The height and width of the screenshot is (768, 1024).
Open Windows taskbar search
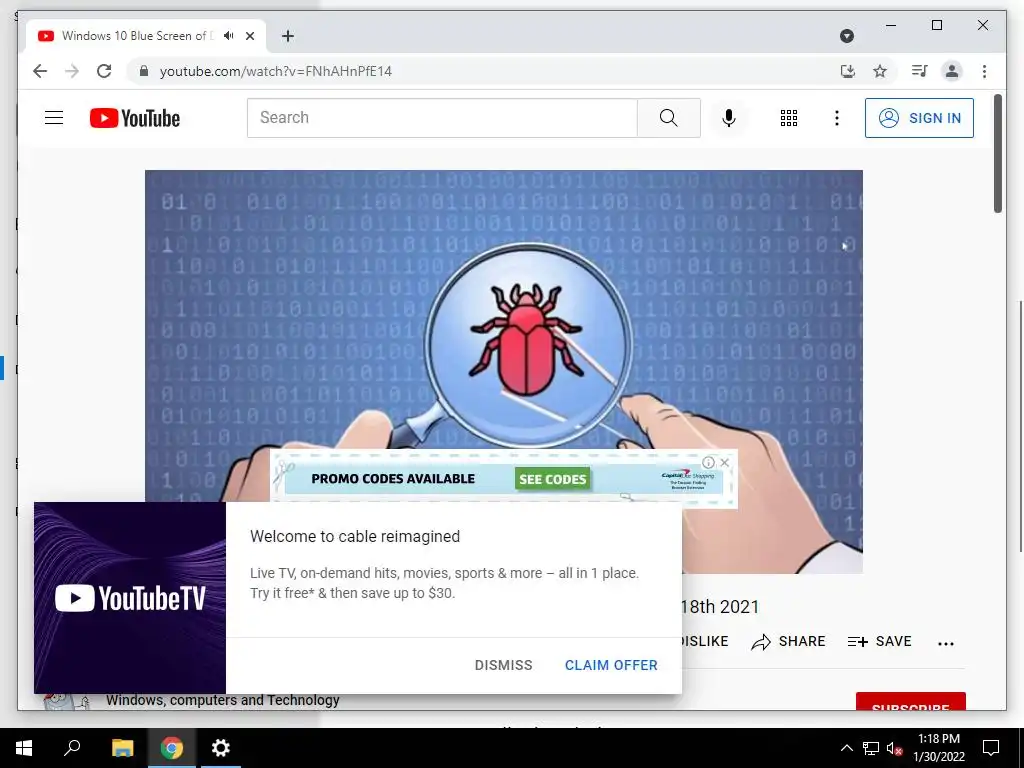click(x=72, y=748)
